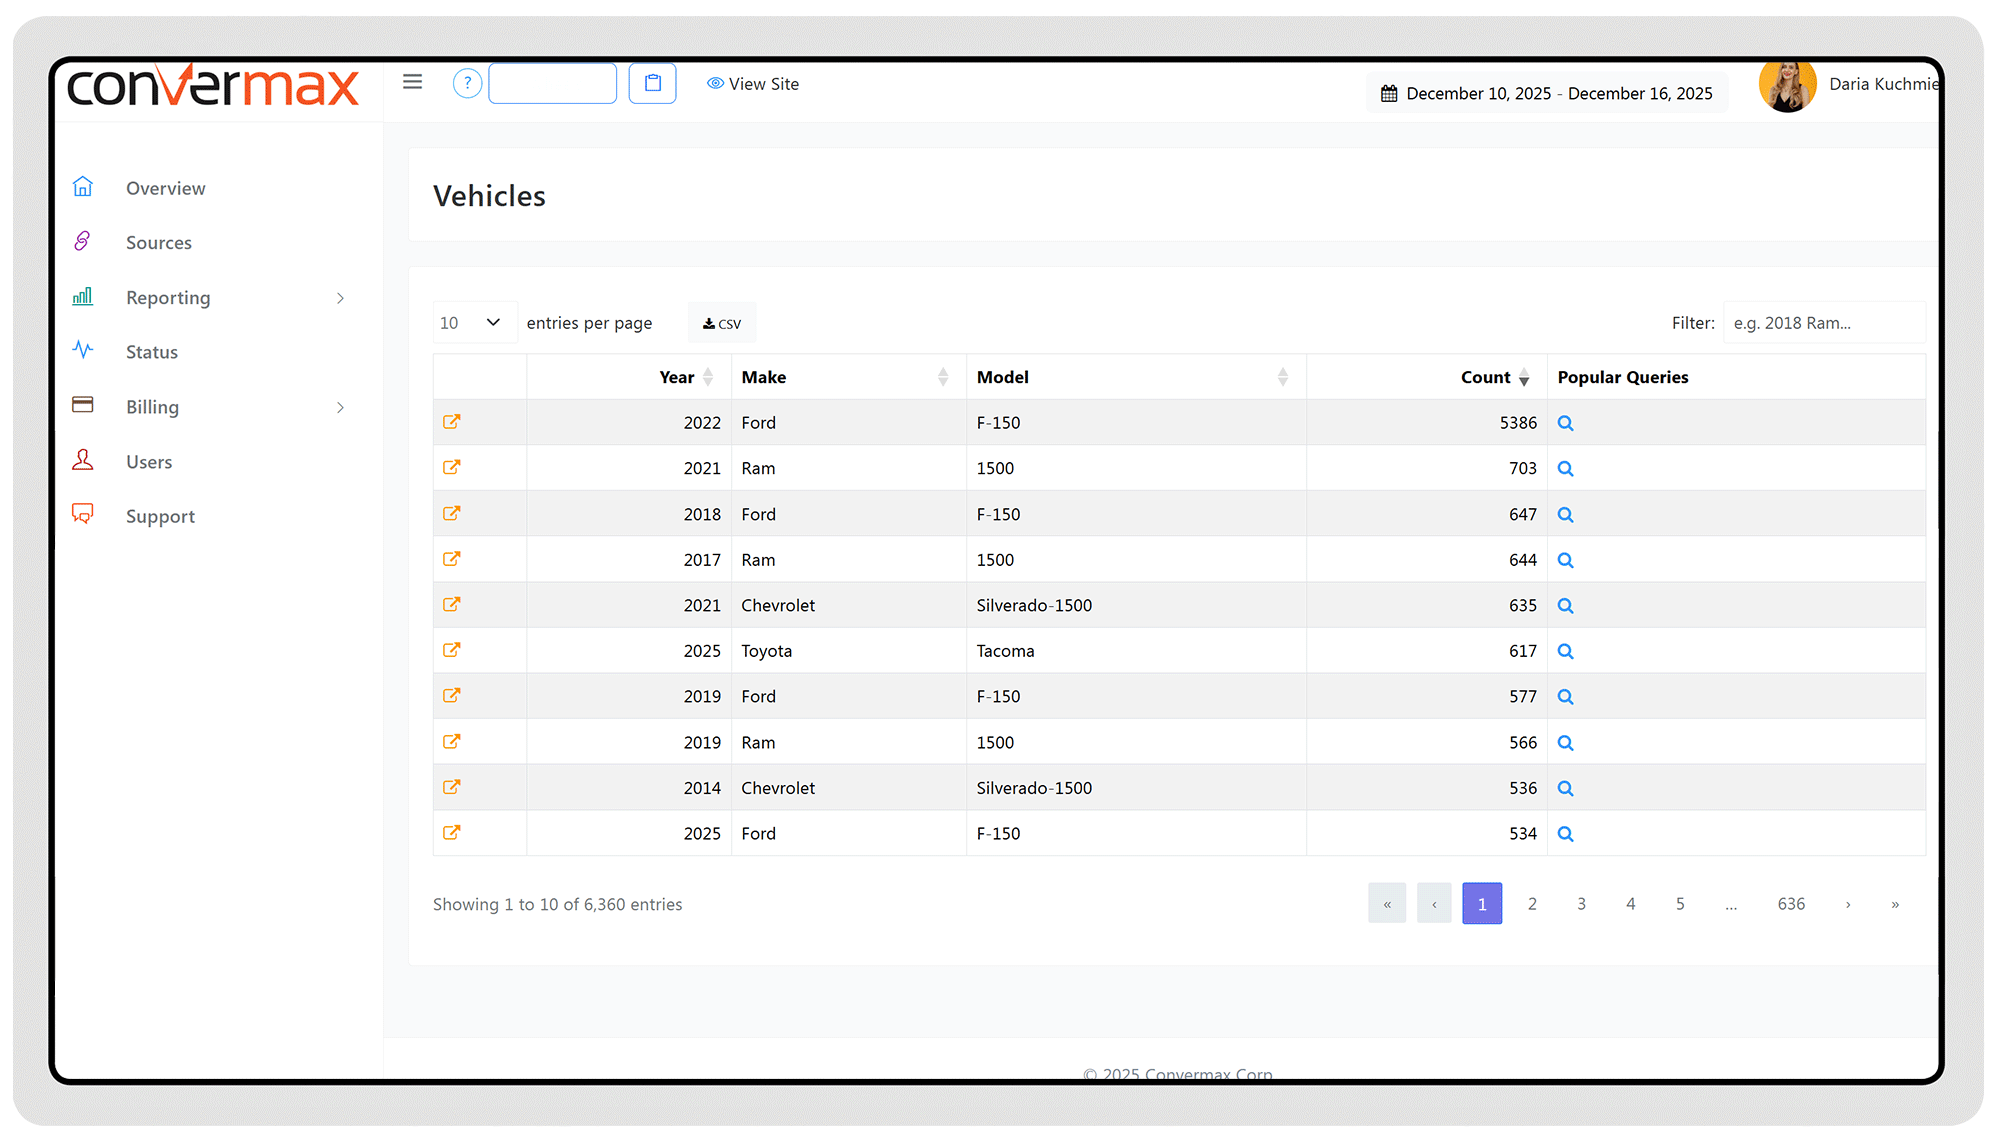Open the help question mark icon
2000x1146 pixels.
click(467, 83)
